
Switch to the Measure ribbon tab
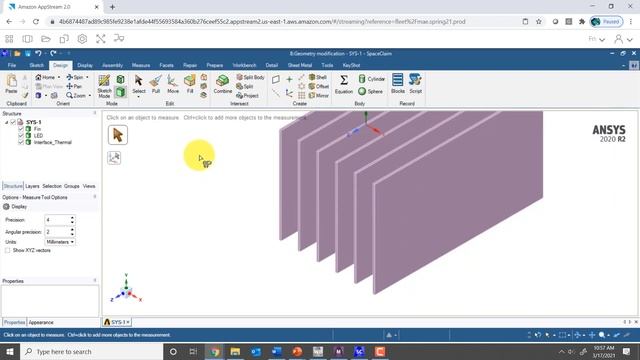141,65
